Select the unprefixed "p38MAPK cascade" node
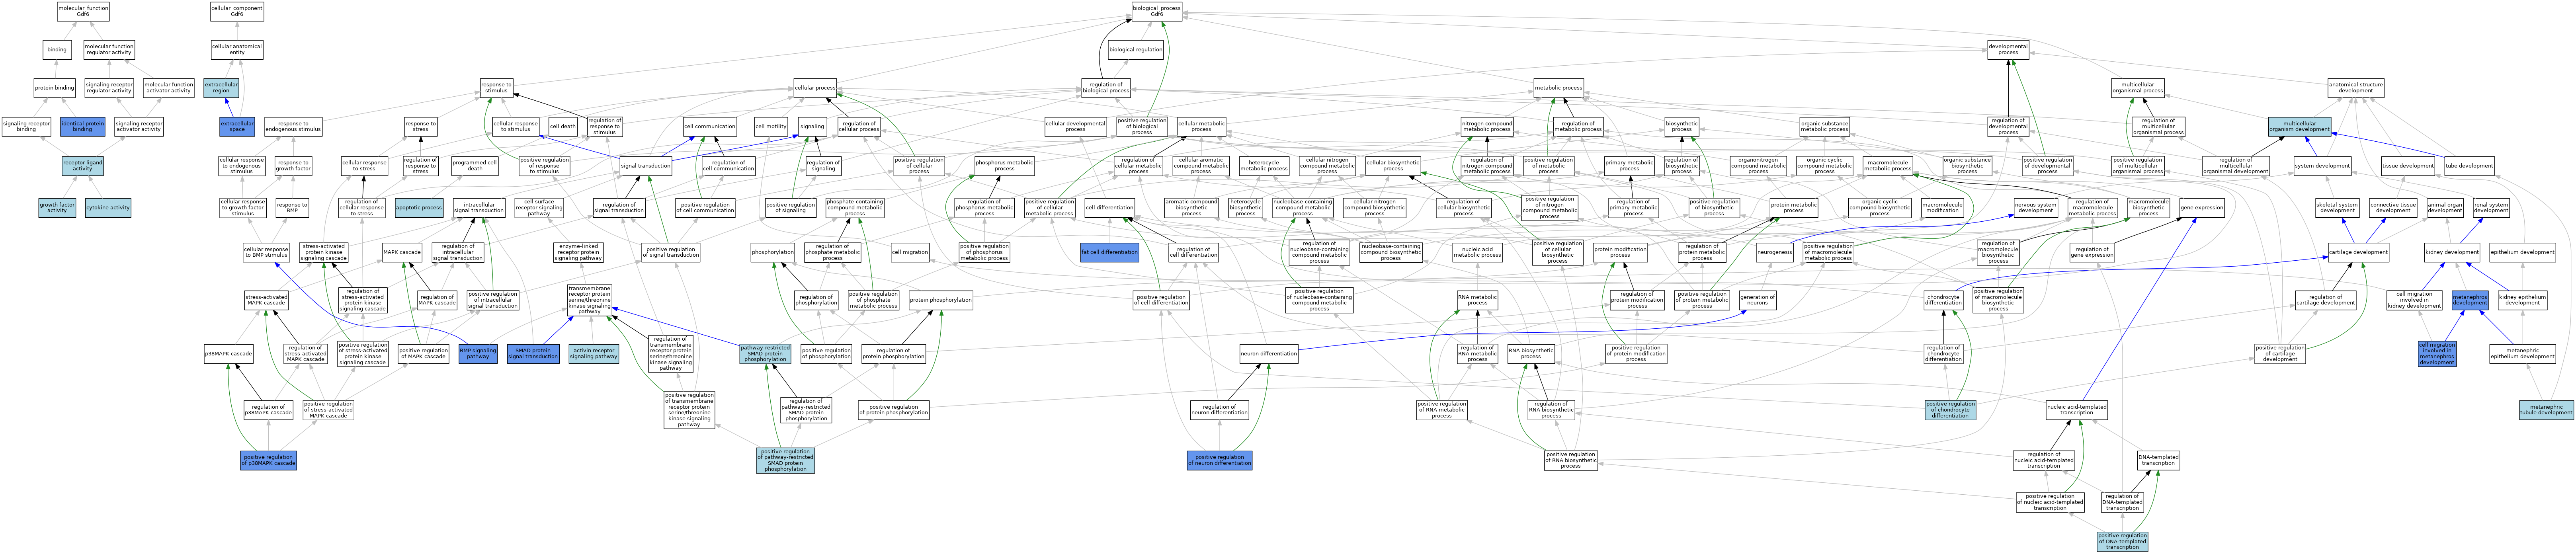This screenshot has height=554, width=2576. click(229, 353)
